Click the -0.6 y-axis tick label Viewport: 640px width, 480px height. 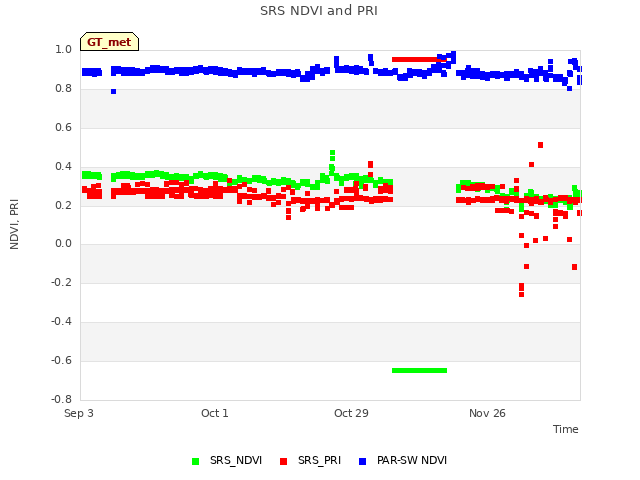[61, 360]
